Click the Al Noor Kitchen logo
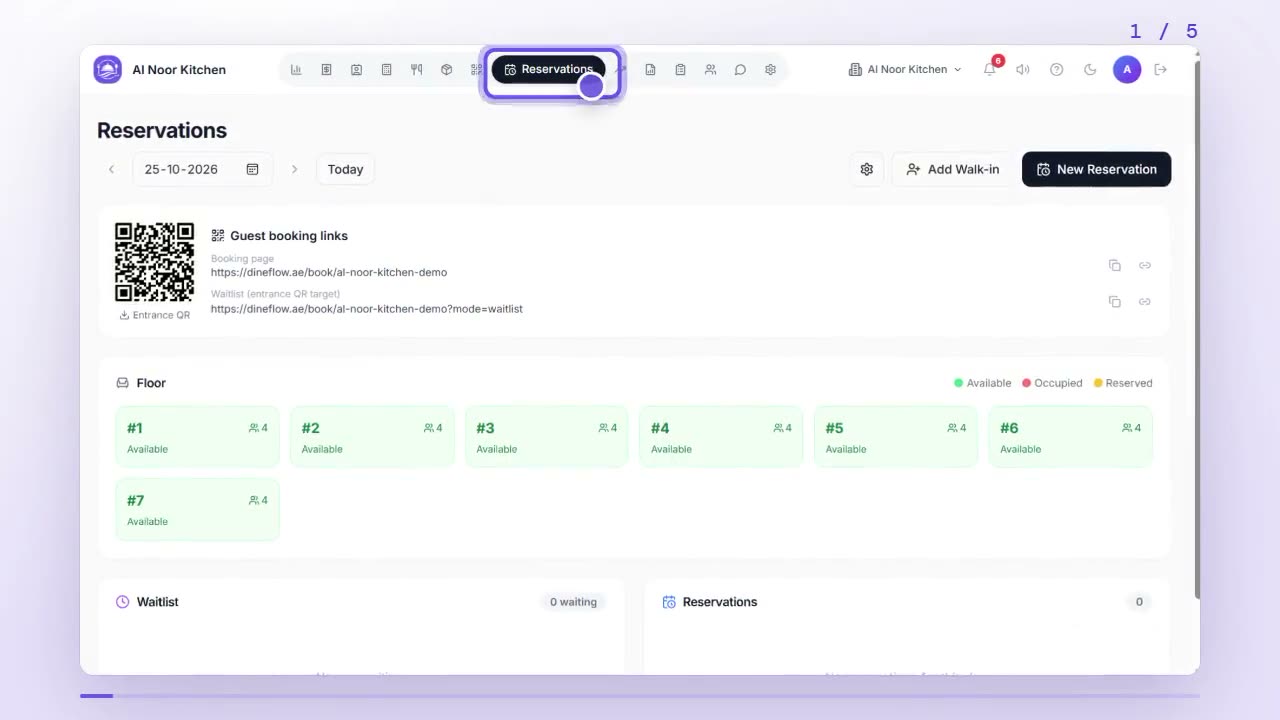This screenshot has width=1280, height=720. pyautogui.click(x=108, y=70)
